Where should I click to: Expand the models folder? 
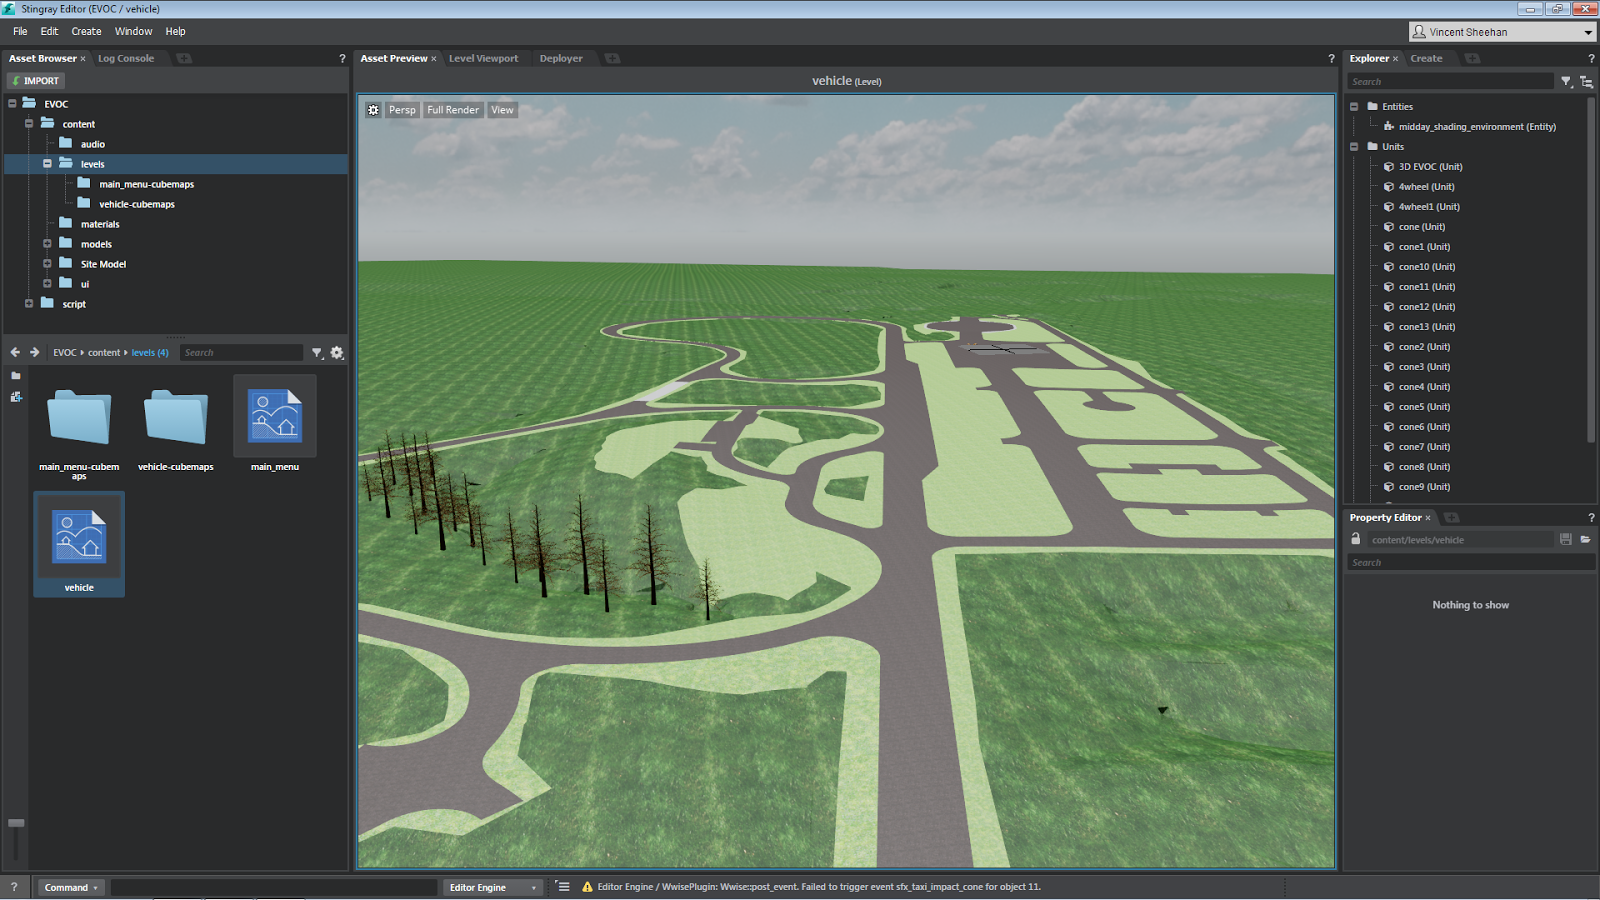(47, 243)
